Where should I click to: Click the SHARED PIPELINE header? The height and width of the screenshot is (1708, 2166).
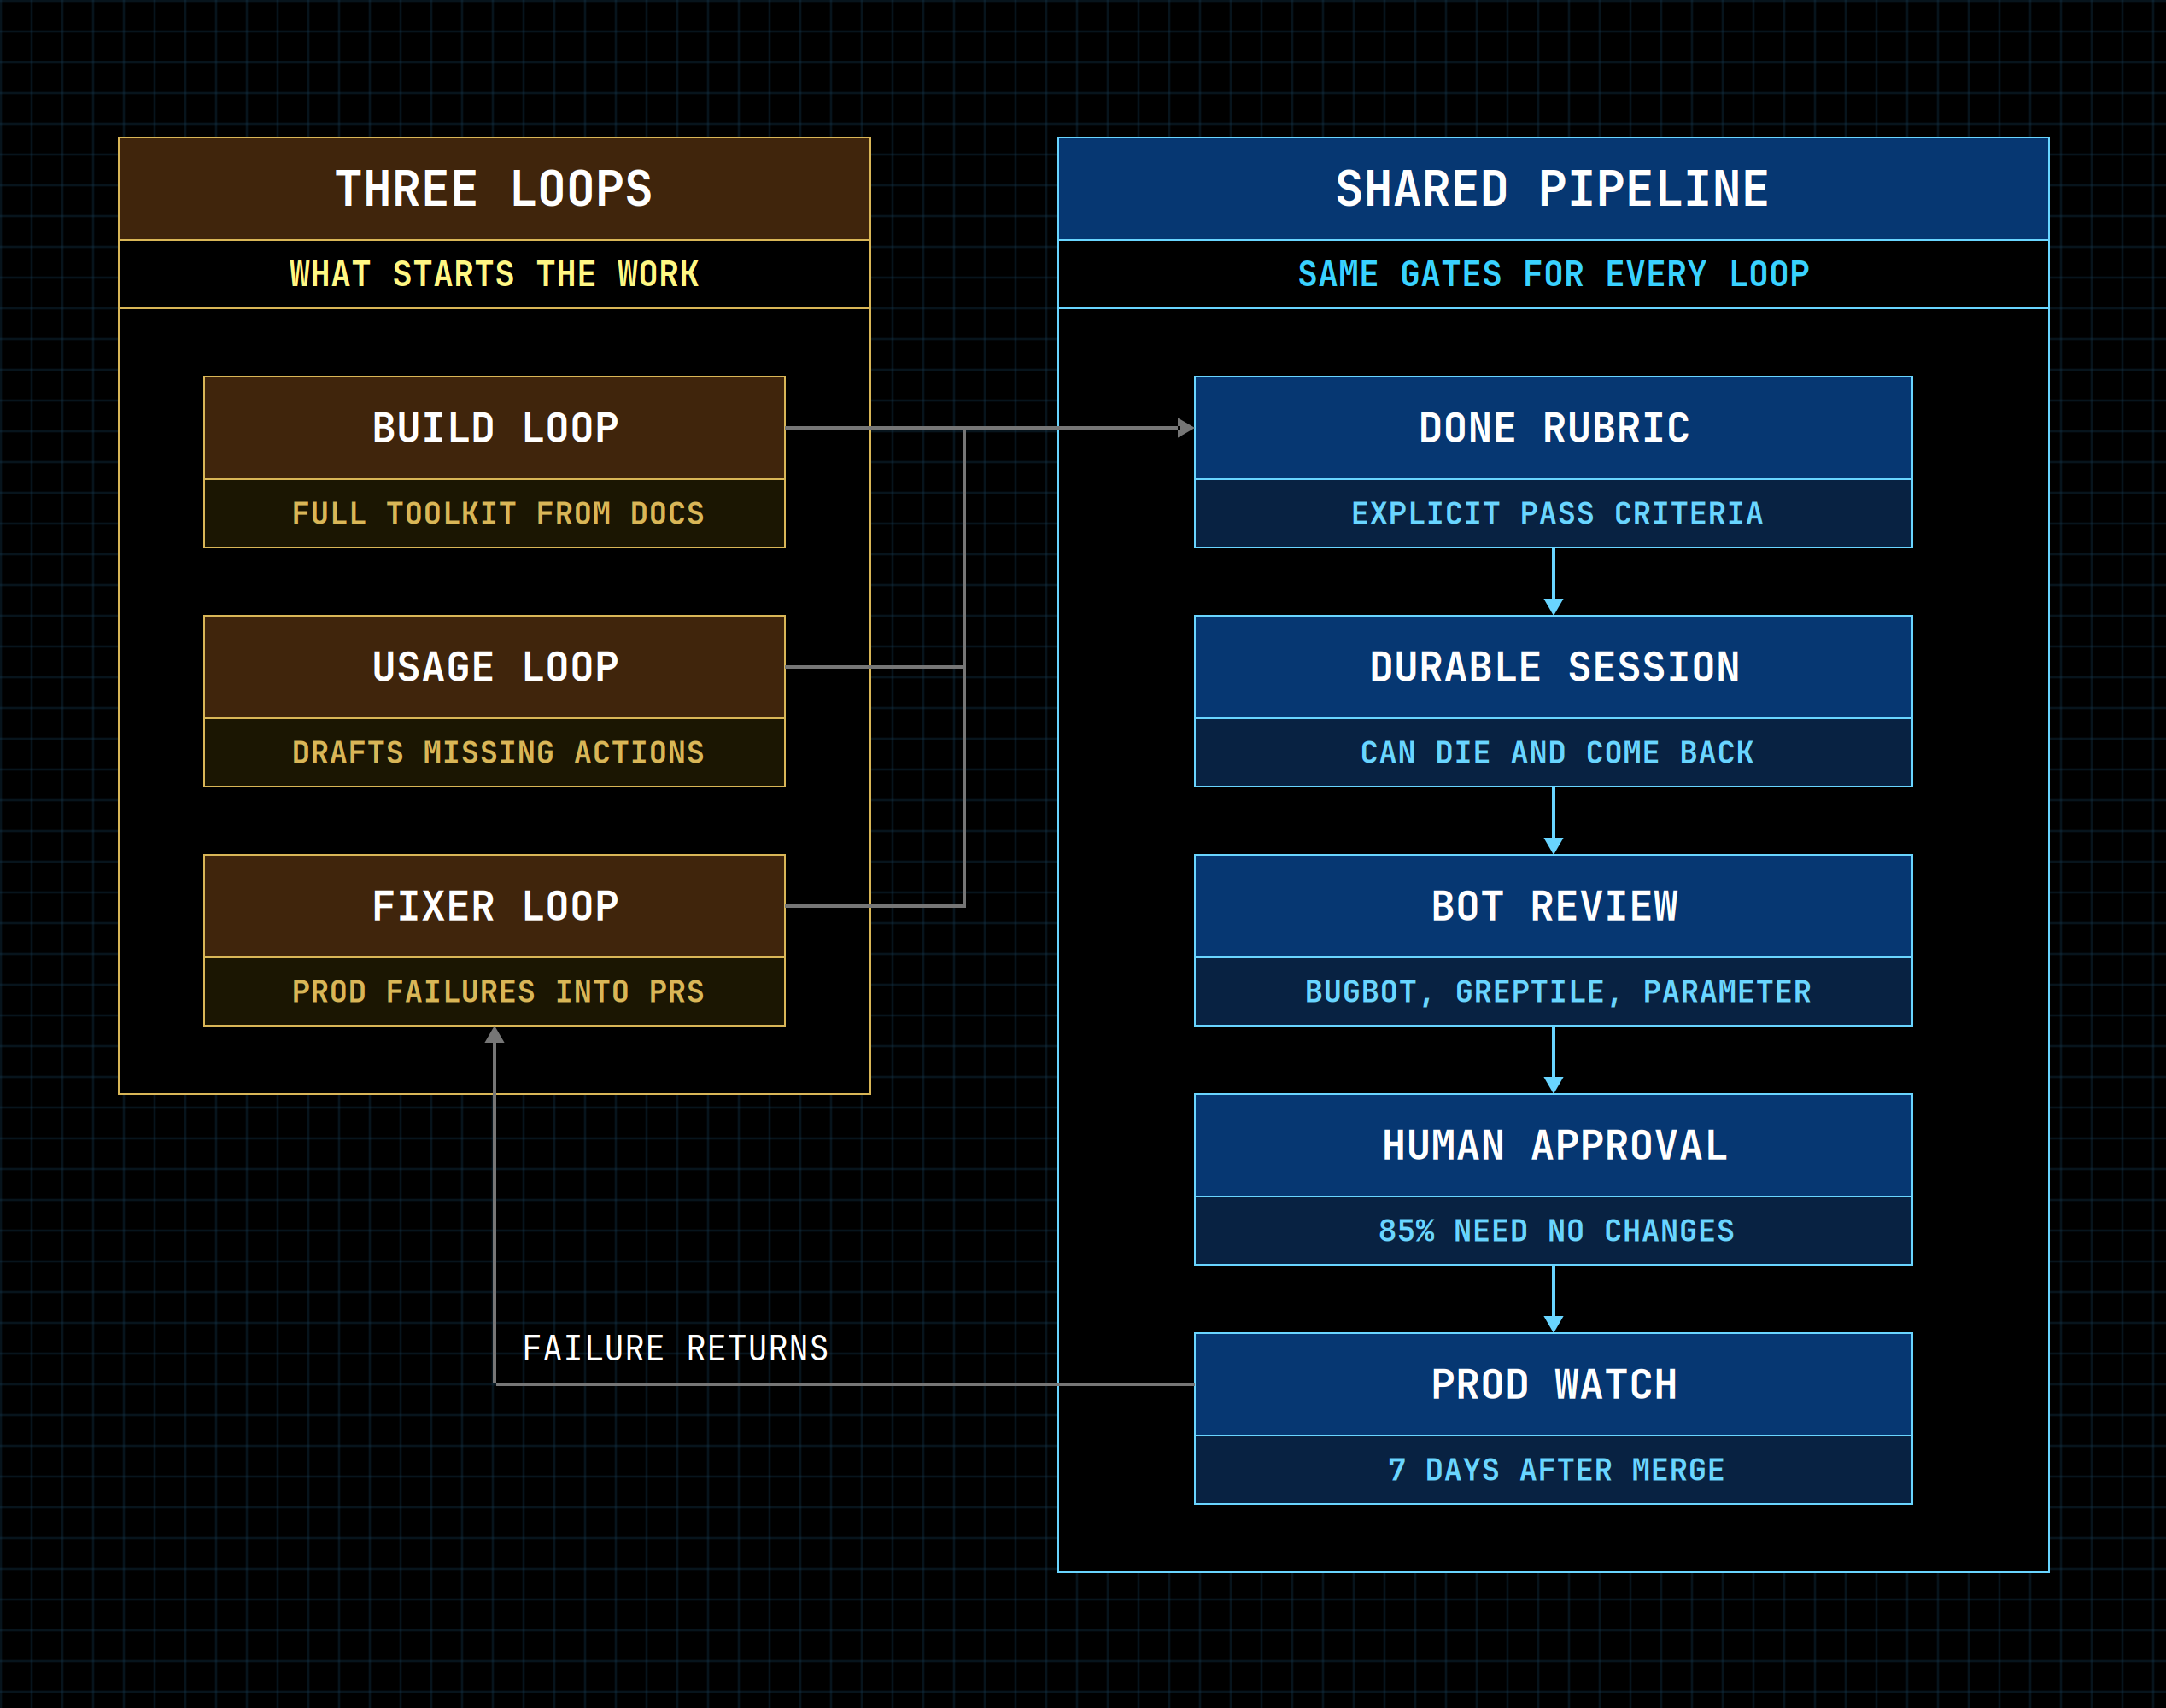click(1553, 189)
